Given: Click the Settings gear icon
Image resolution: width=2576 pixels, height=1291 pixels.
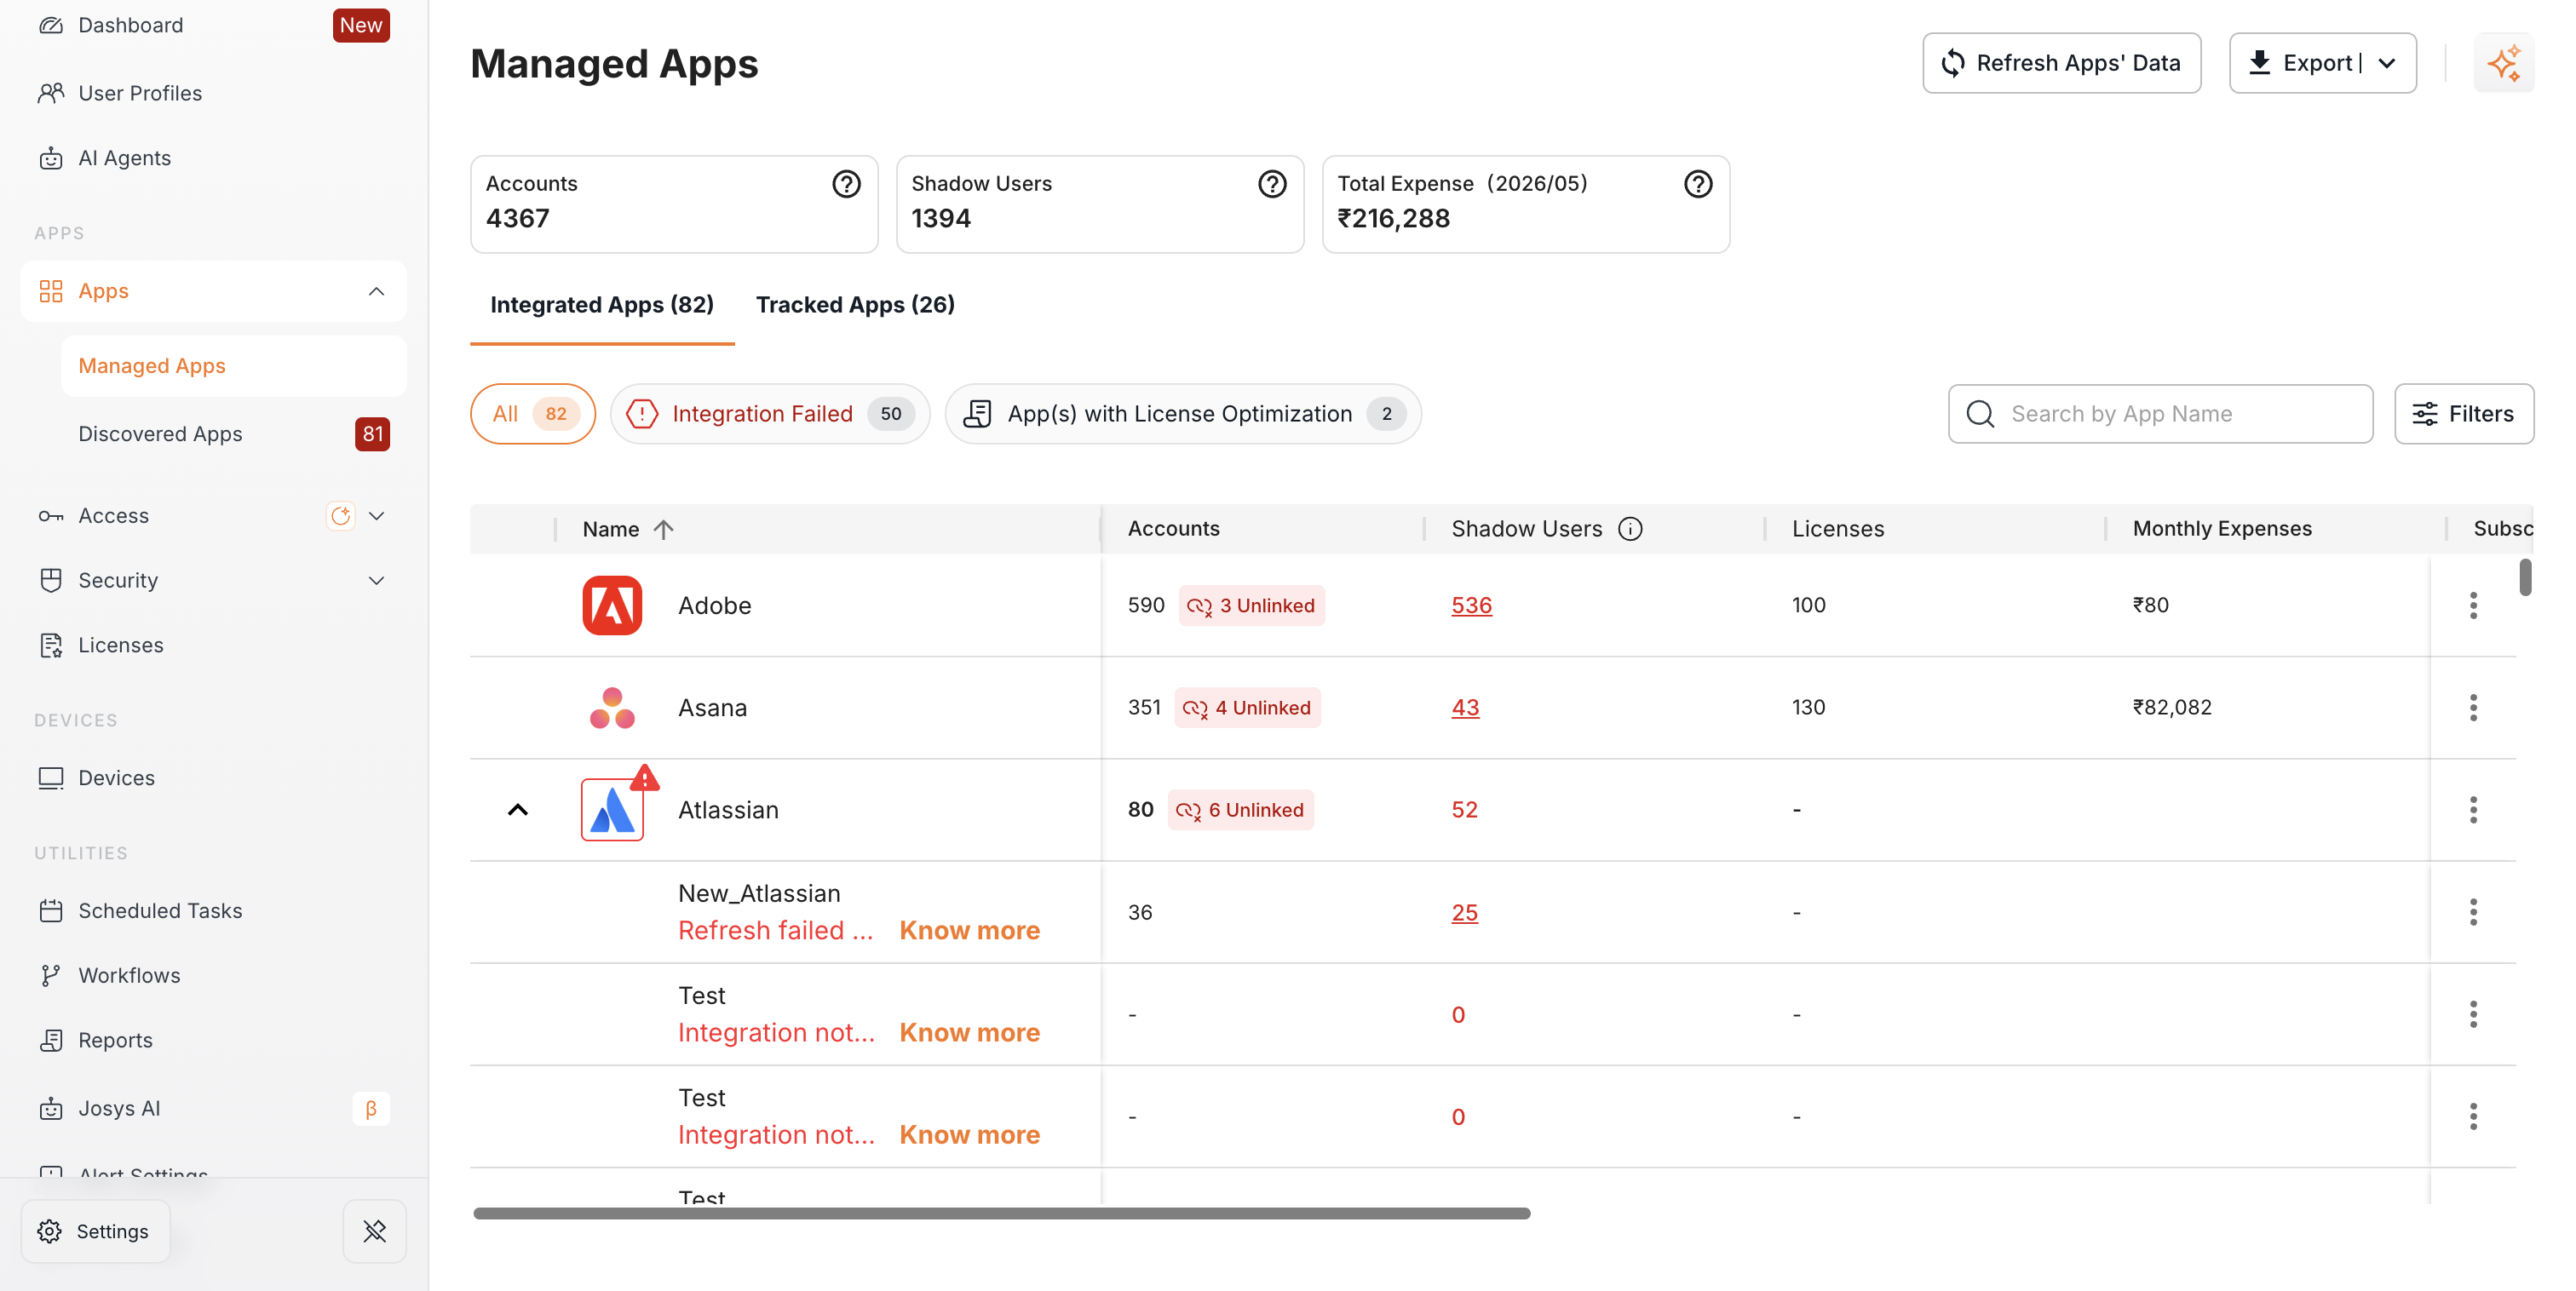Looking at the screenshot, I should (x=50, y=1232).
